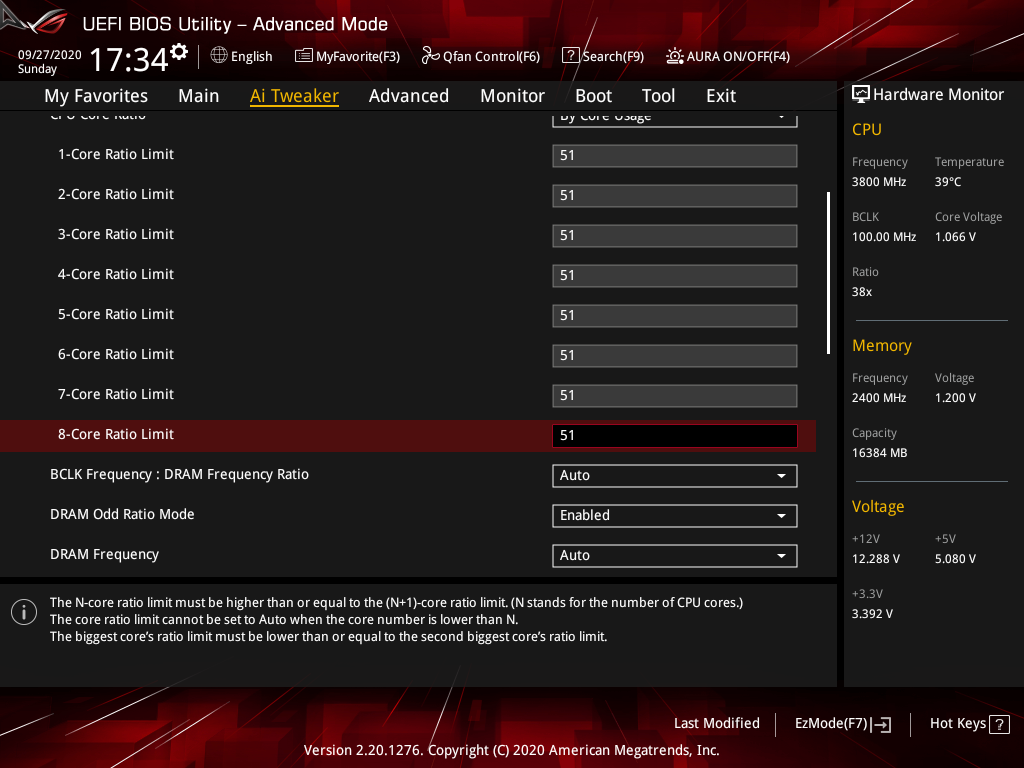
Task: Click the 8-Core Ratio Limit field
Action: [x=675, y=436]
